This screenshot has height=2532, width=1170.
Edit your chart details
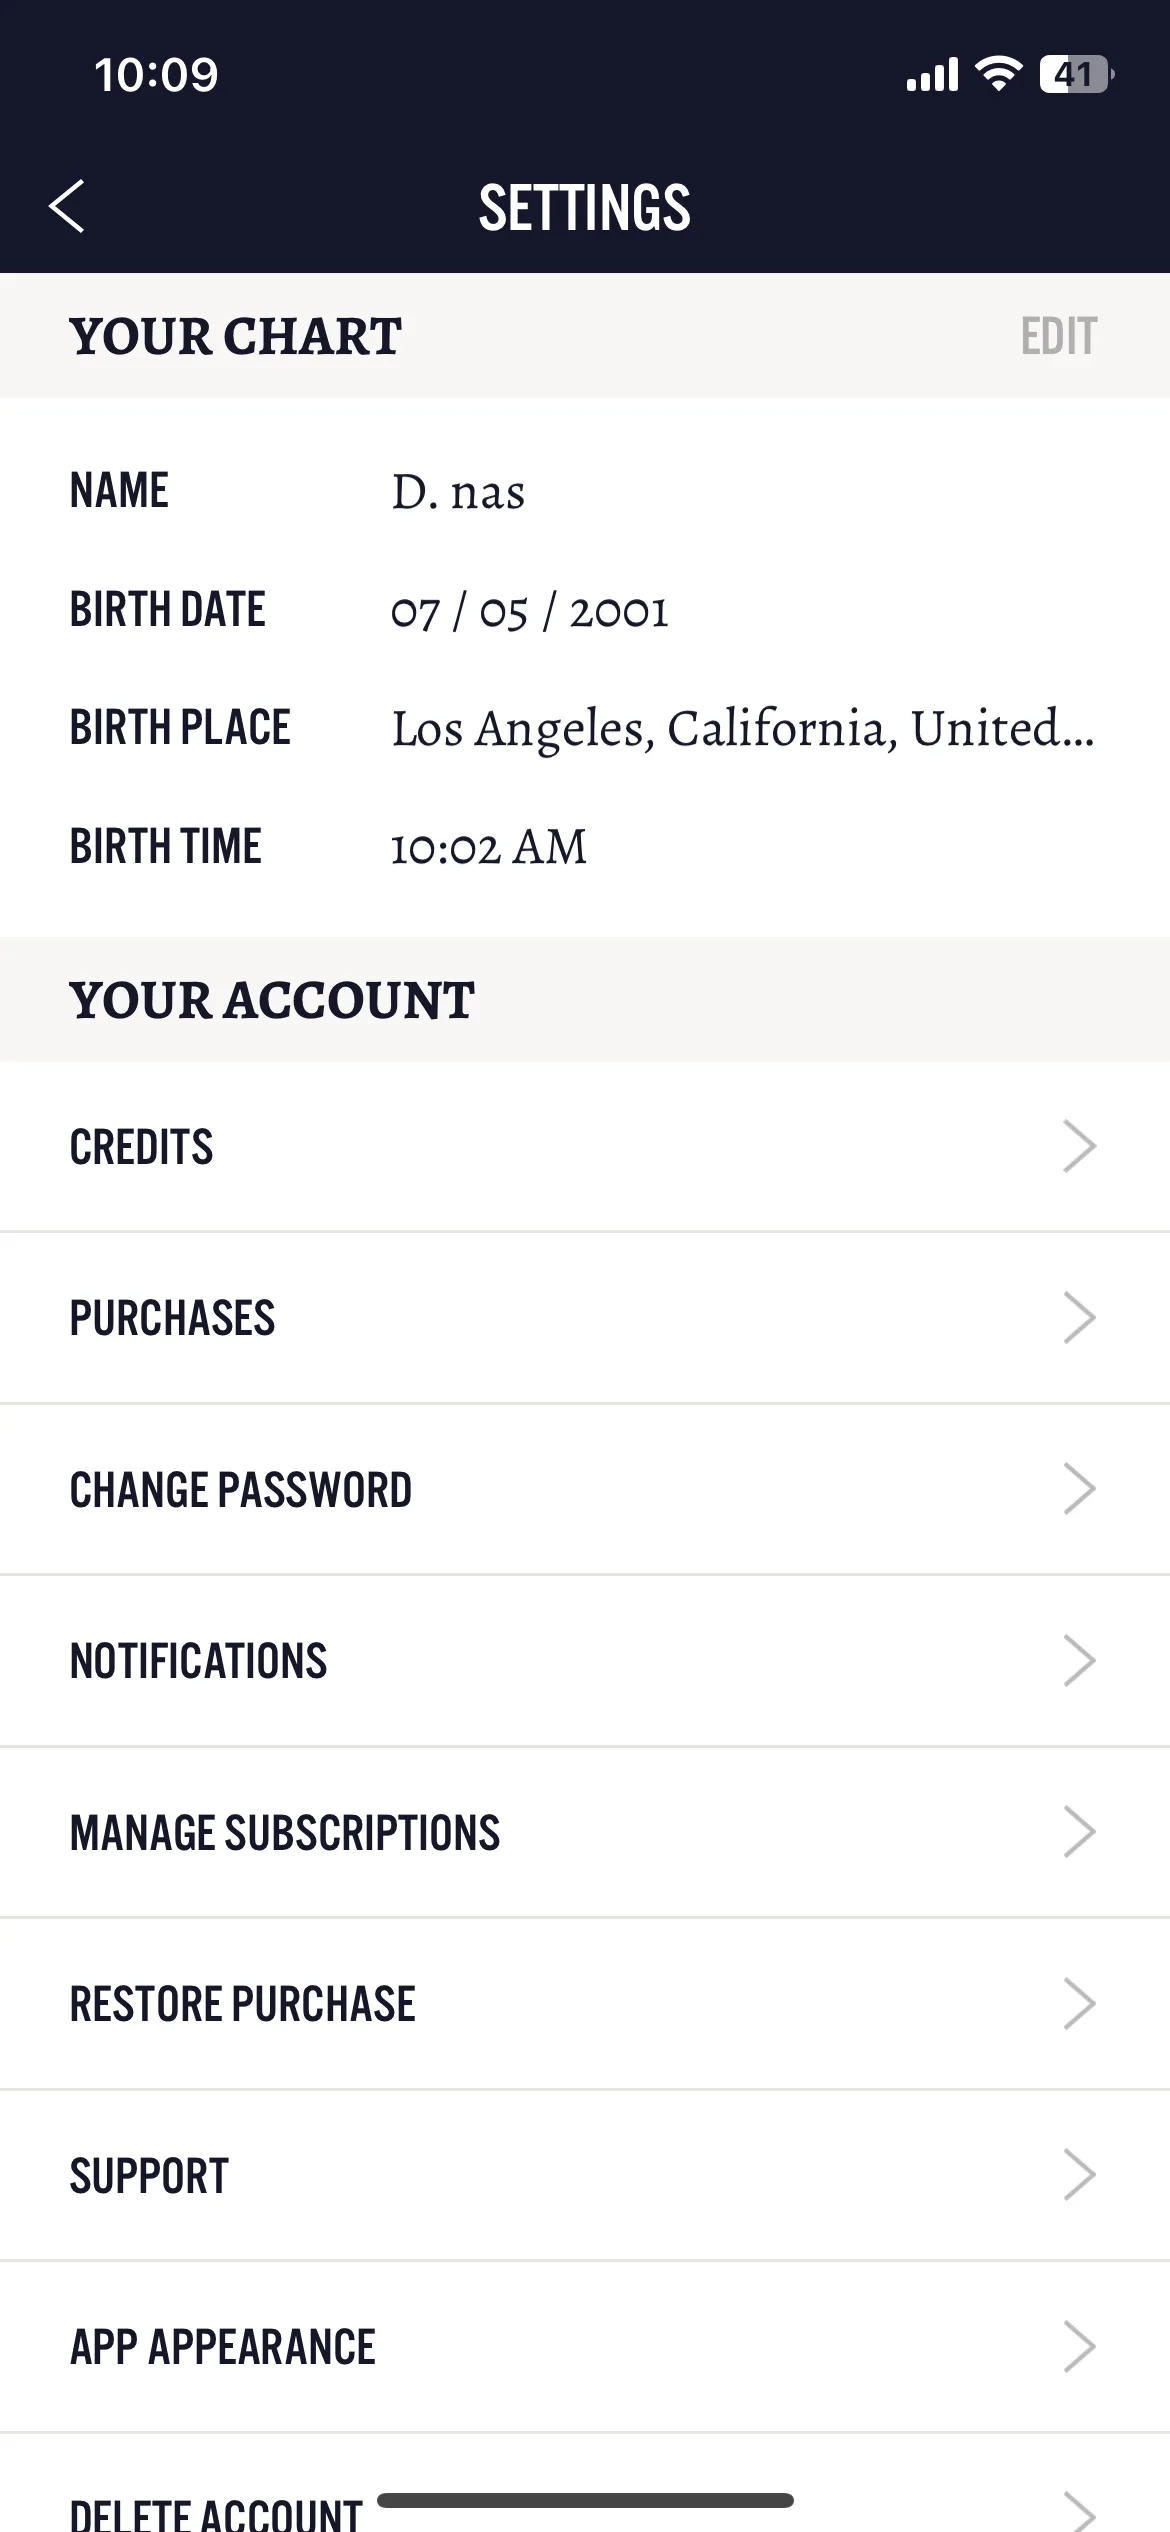tap(1059, 336)
